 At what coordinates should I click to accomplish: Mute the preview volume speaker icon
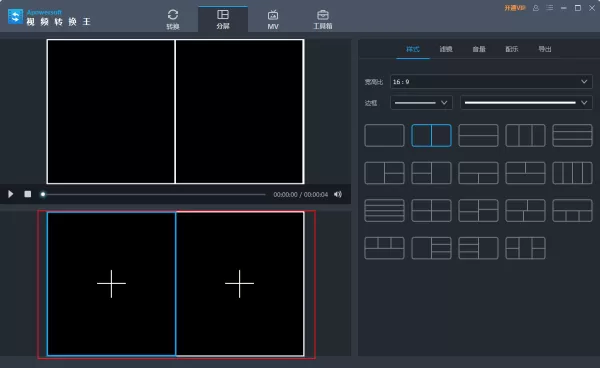coord(338,194)
